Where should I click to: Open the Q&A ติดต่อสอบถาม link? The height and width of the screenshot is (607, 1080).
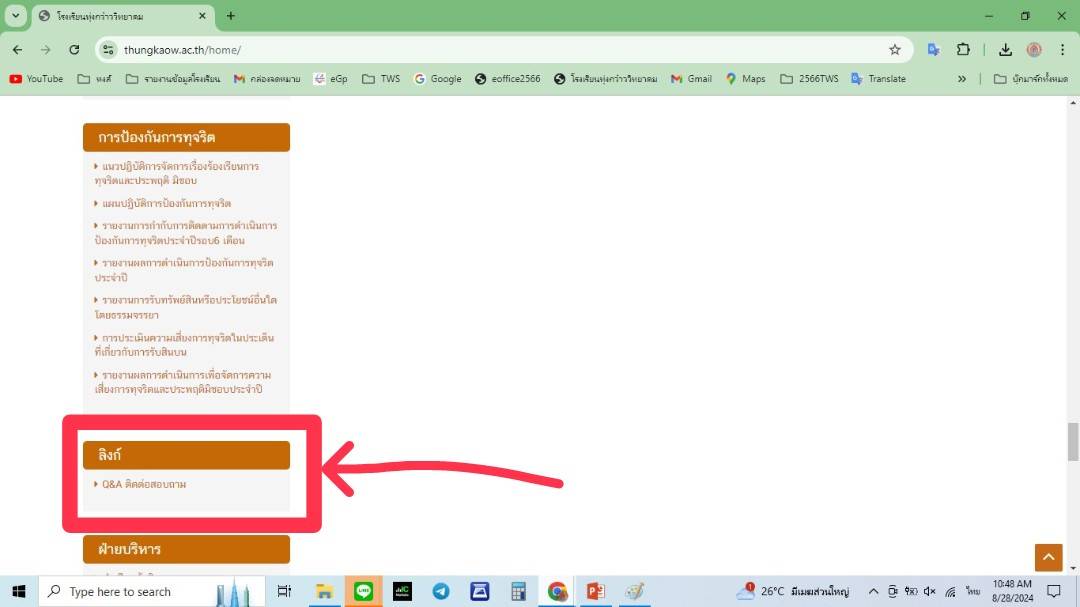144,484
